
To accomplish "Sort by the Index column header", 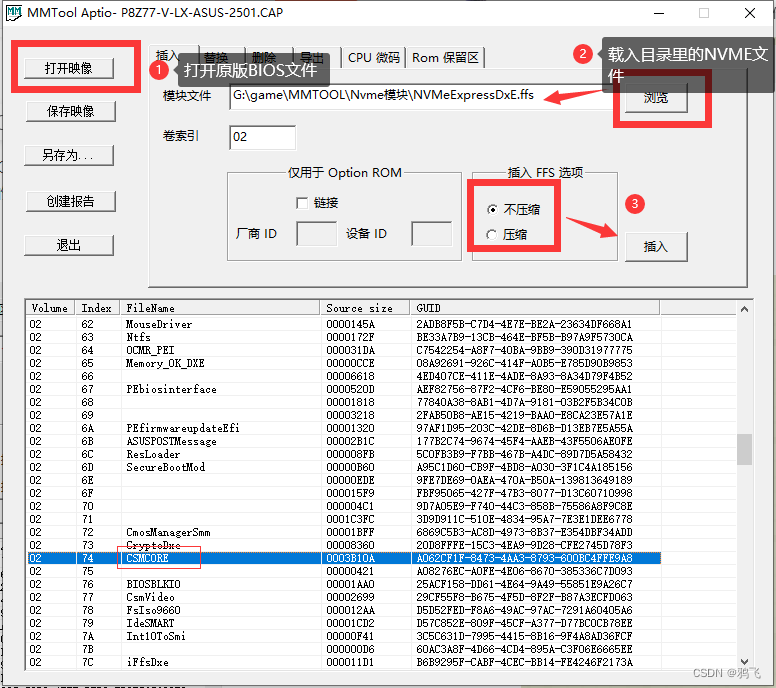I will 97,308.
